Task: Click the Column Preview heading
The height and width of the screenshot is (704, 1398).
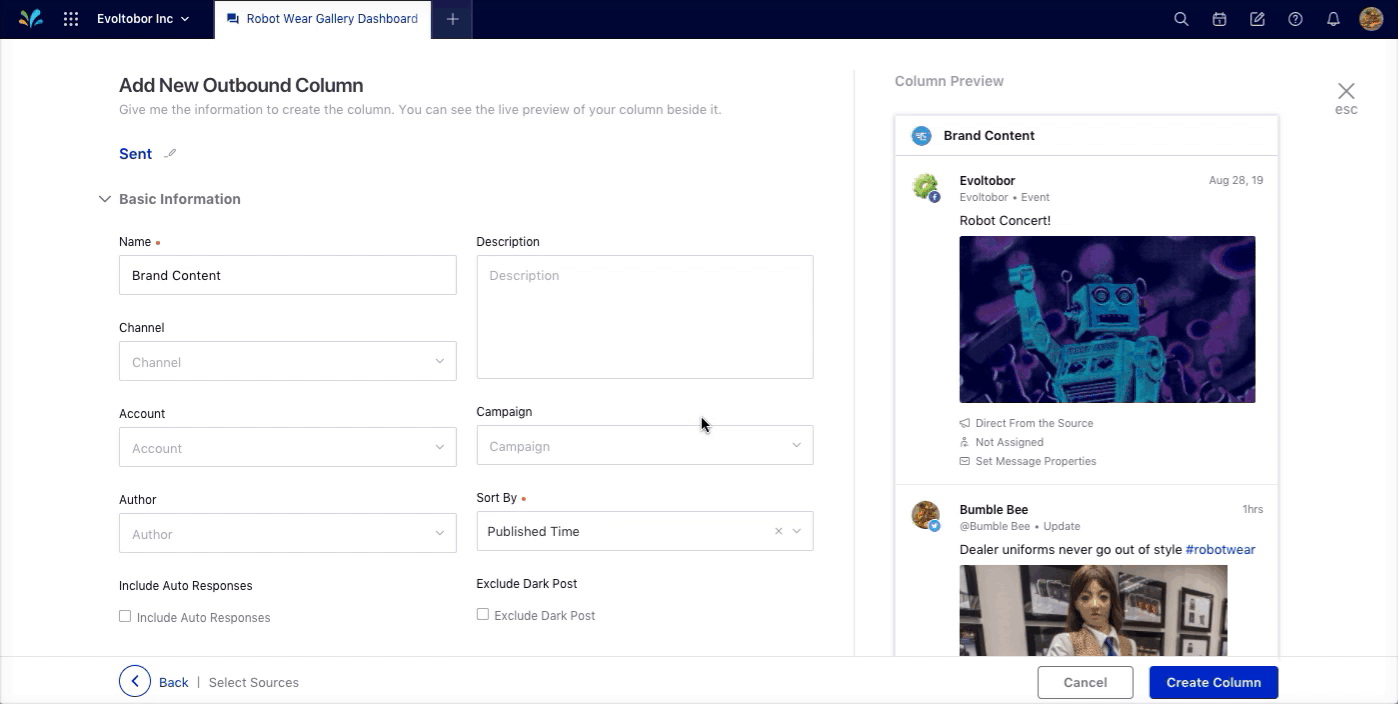Action: [949, 81]
